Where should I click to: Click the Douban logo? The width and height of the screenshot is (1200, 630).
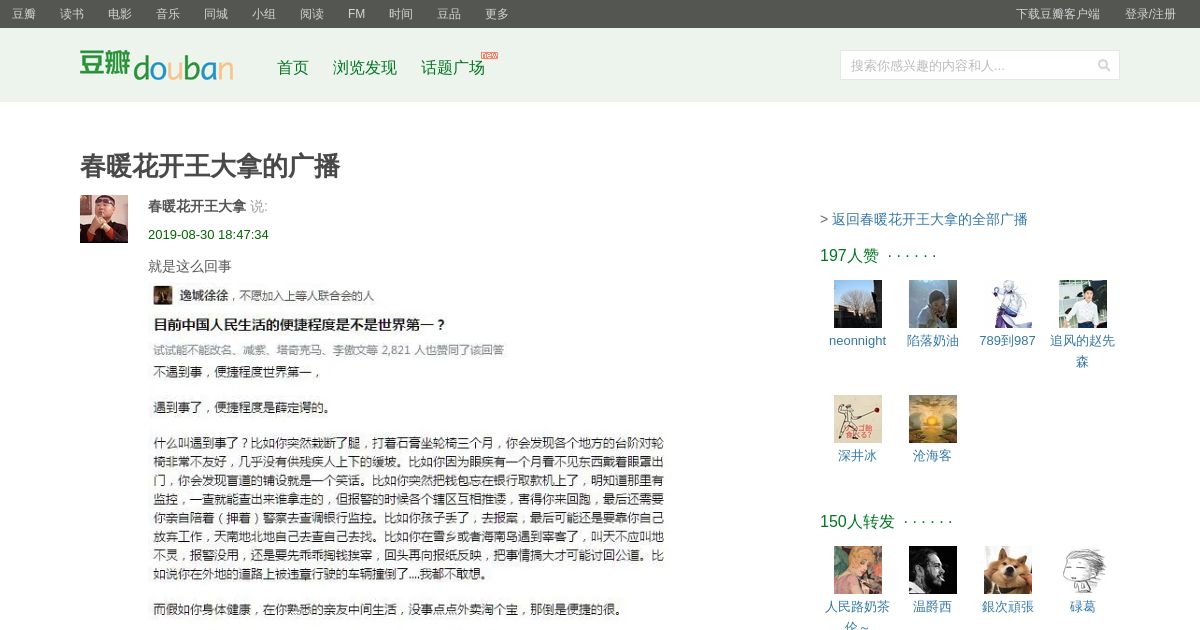(x=157, y=65)
